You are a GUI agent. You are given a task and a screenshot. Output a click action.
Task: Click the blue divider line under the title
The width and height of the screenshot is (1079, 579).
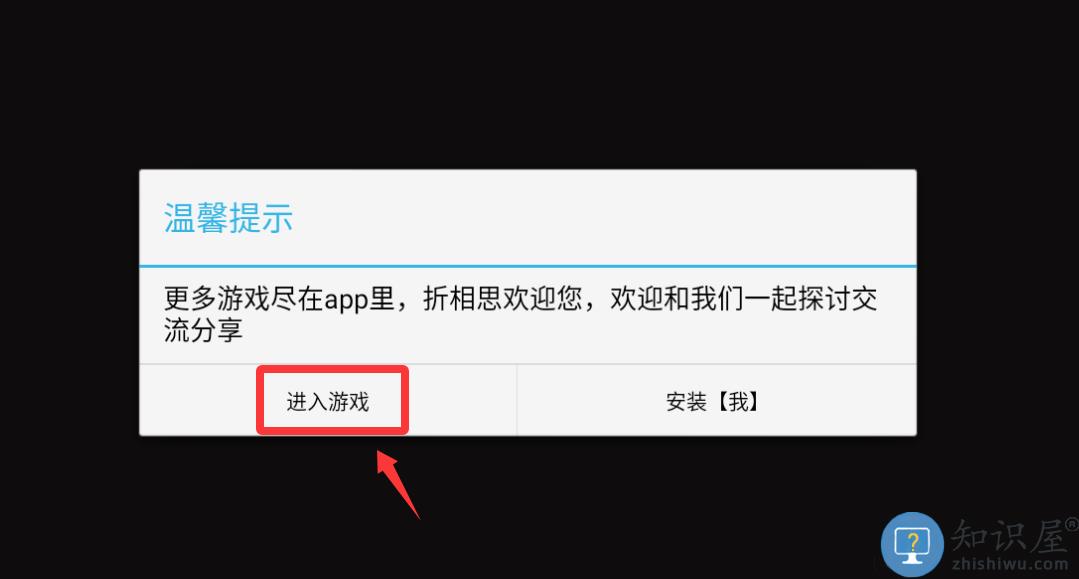tap(528, 266)
